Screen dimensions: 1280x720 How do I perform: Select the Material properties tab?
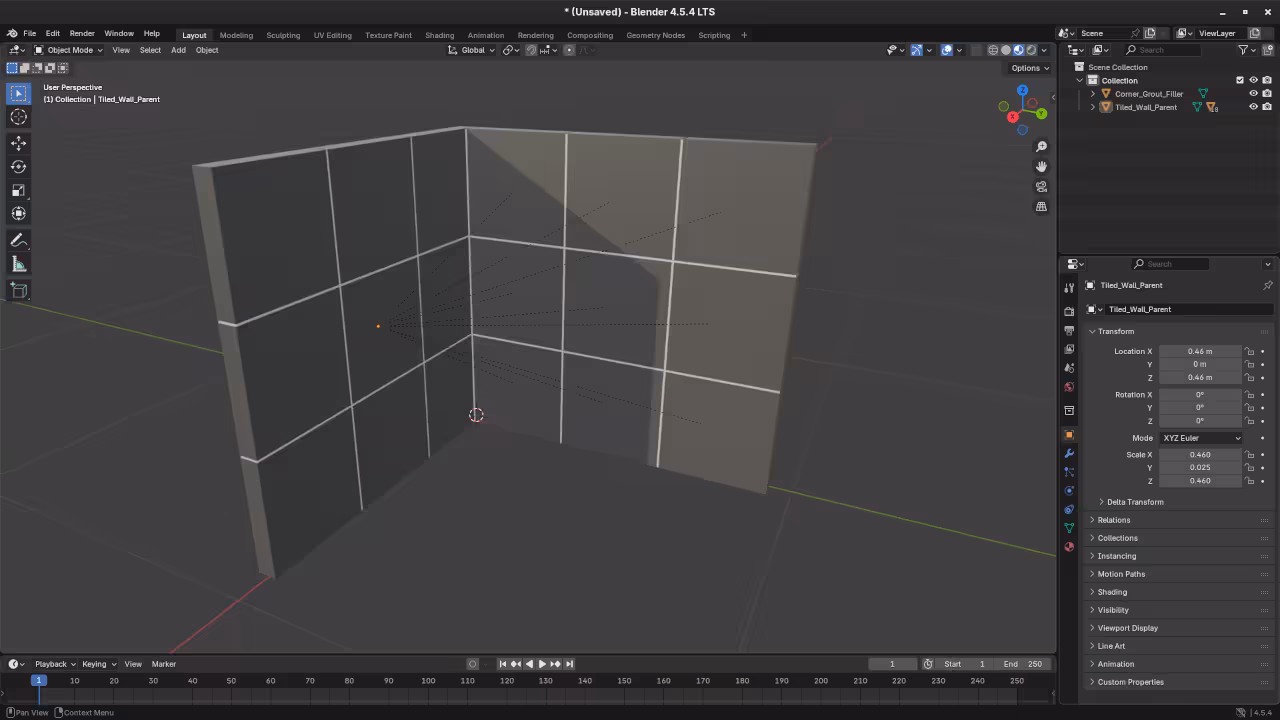1069,546
